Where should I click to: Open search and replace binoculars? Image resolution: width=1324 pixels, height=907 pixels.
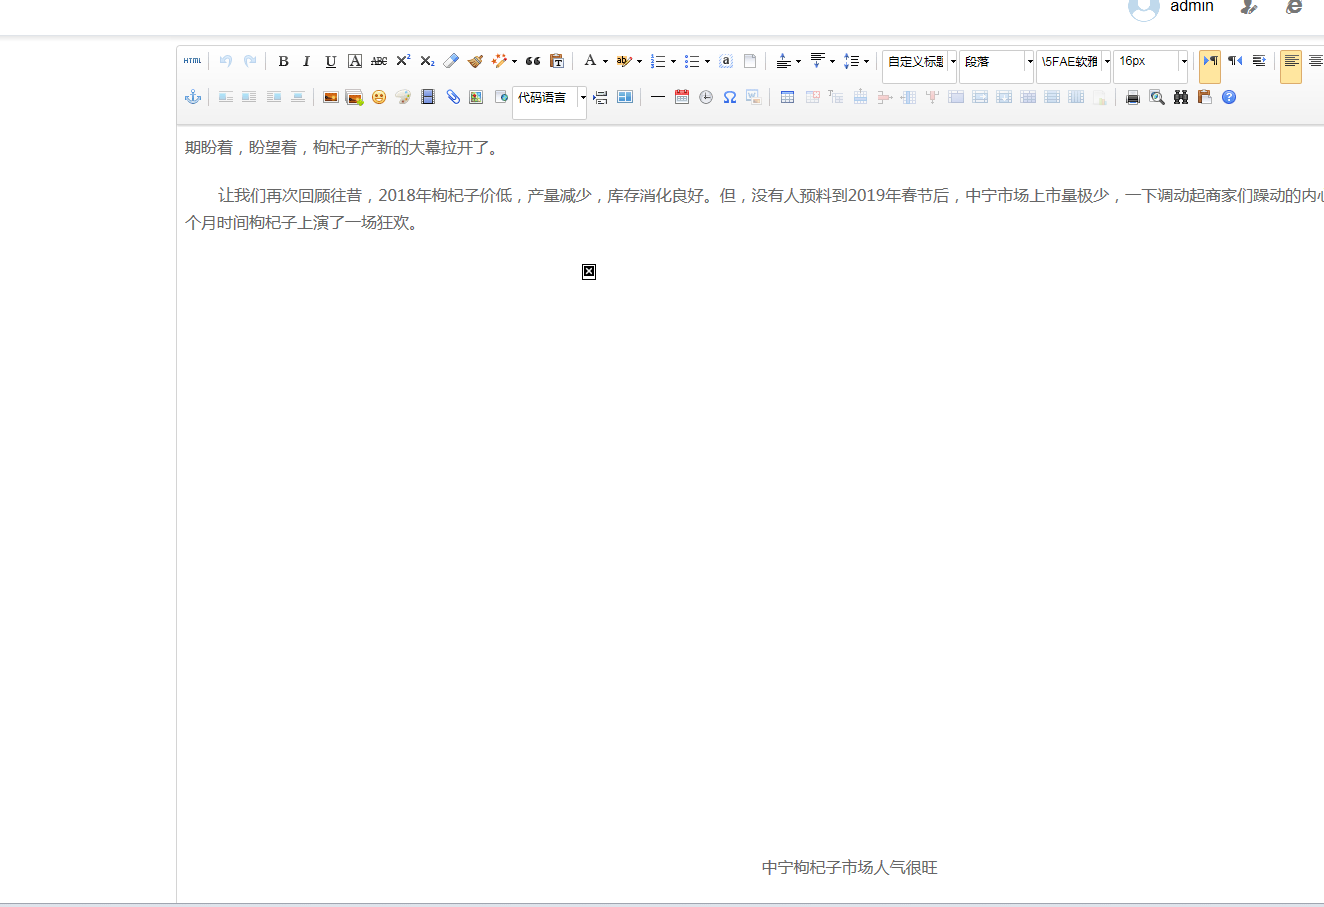pos(1181,97)
